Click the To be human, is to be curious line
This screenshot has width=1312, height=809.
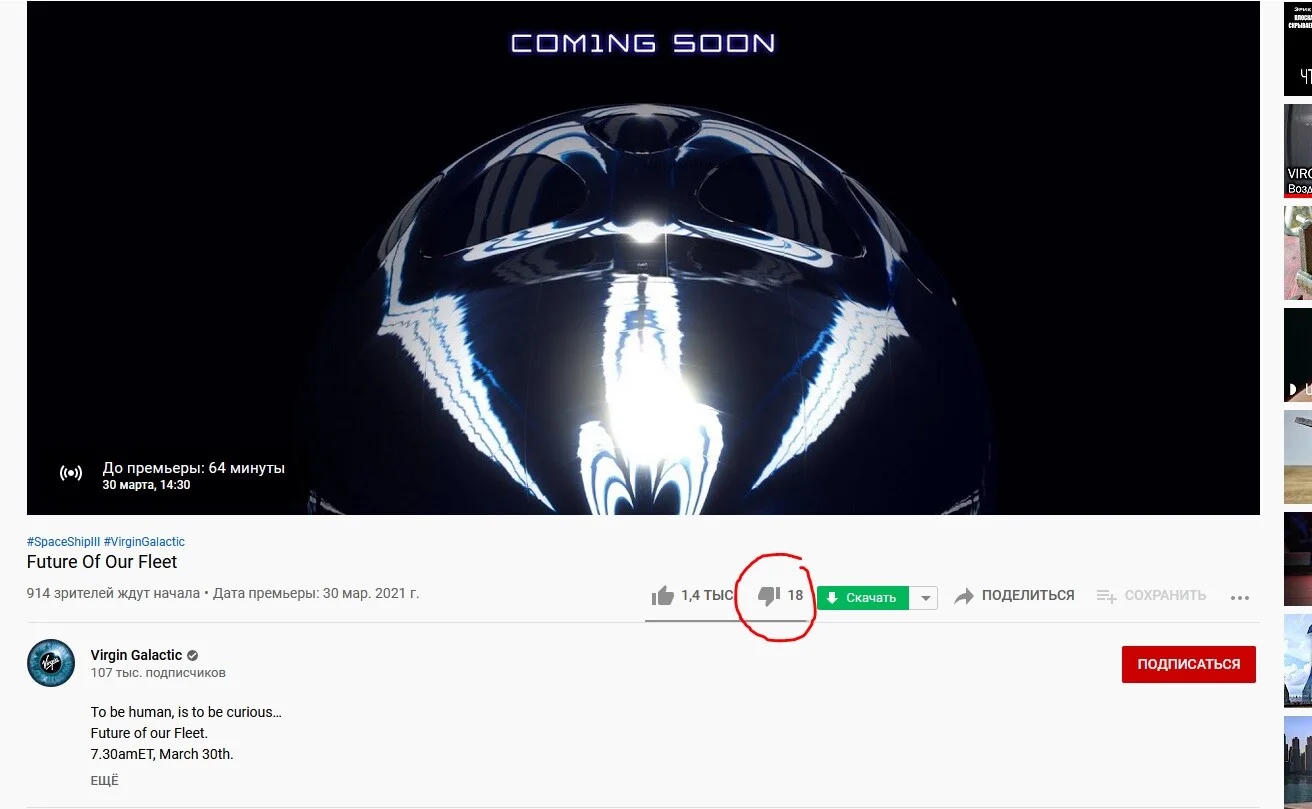click(x=186, y=712)
